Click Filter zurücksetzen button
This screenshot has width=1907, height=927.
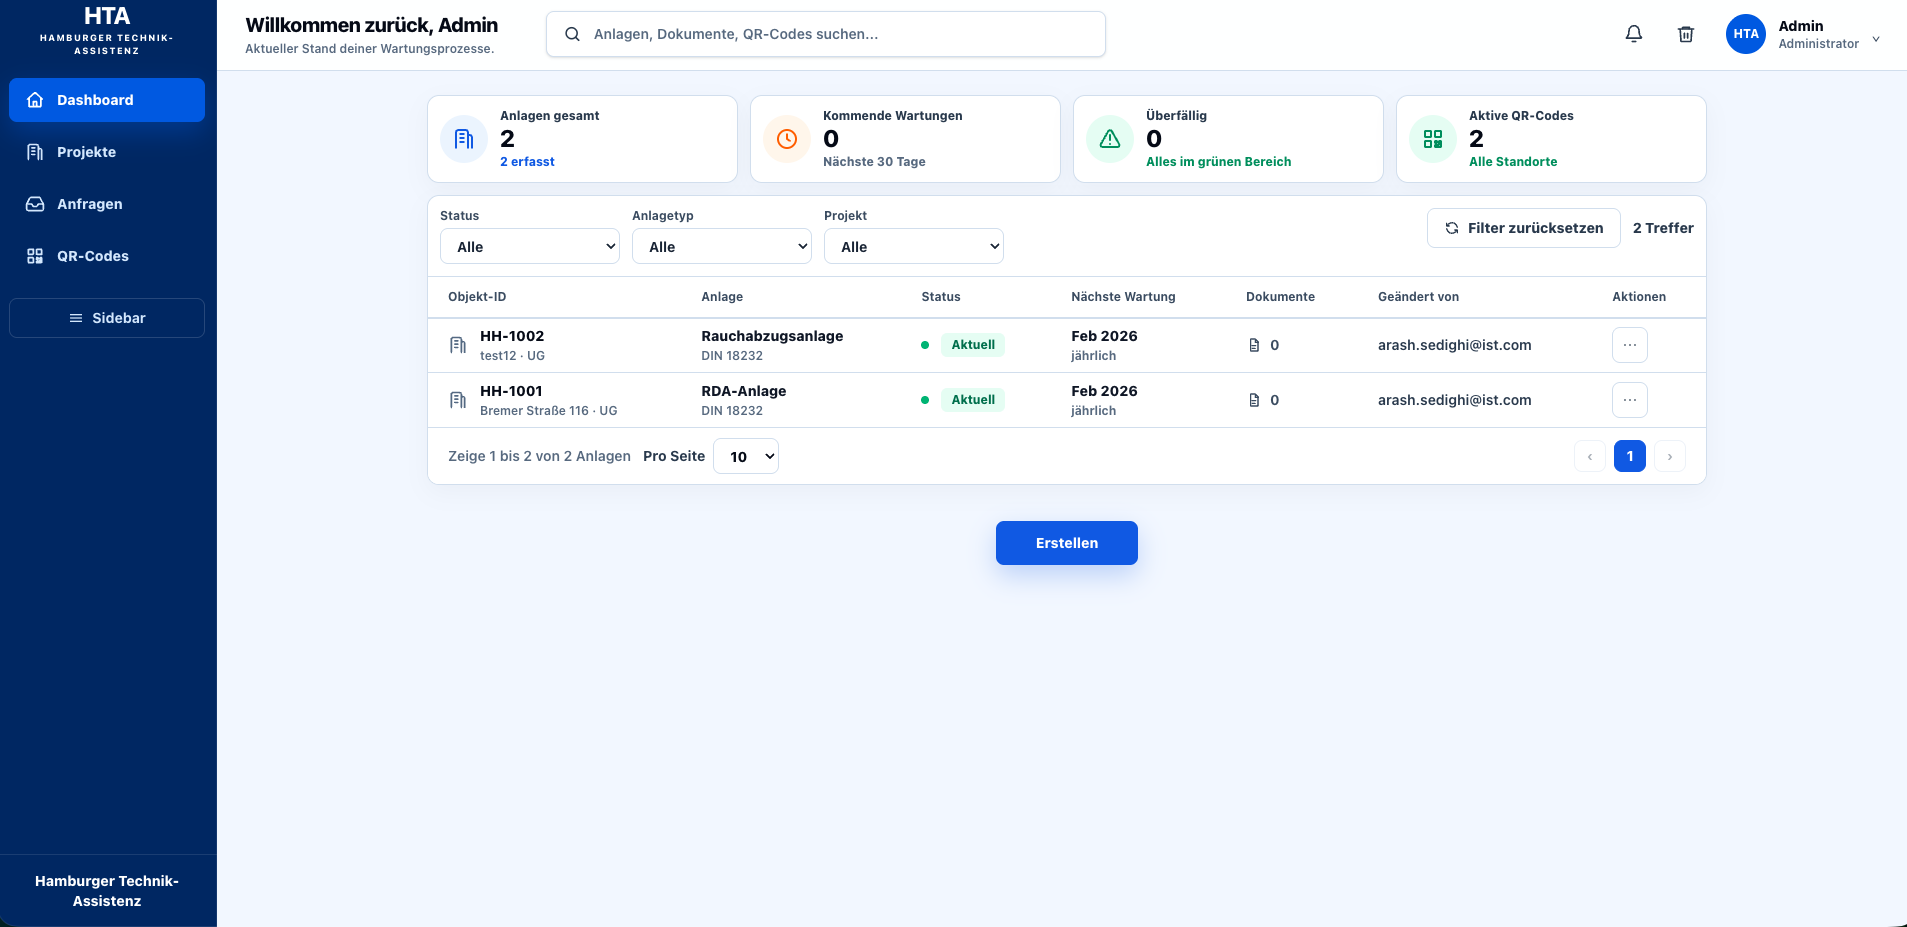pyautogui.click(x=1524, y=228)
